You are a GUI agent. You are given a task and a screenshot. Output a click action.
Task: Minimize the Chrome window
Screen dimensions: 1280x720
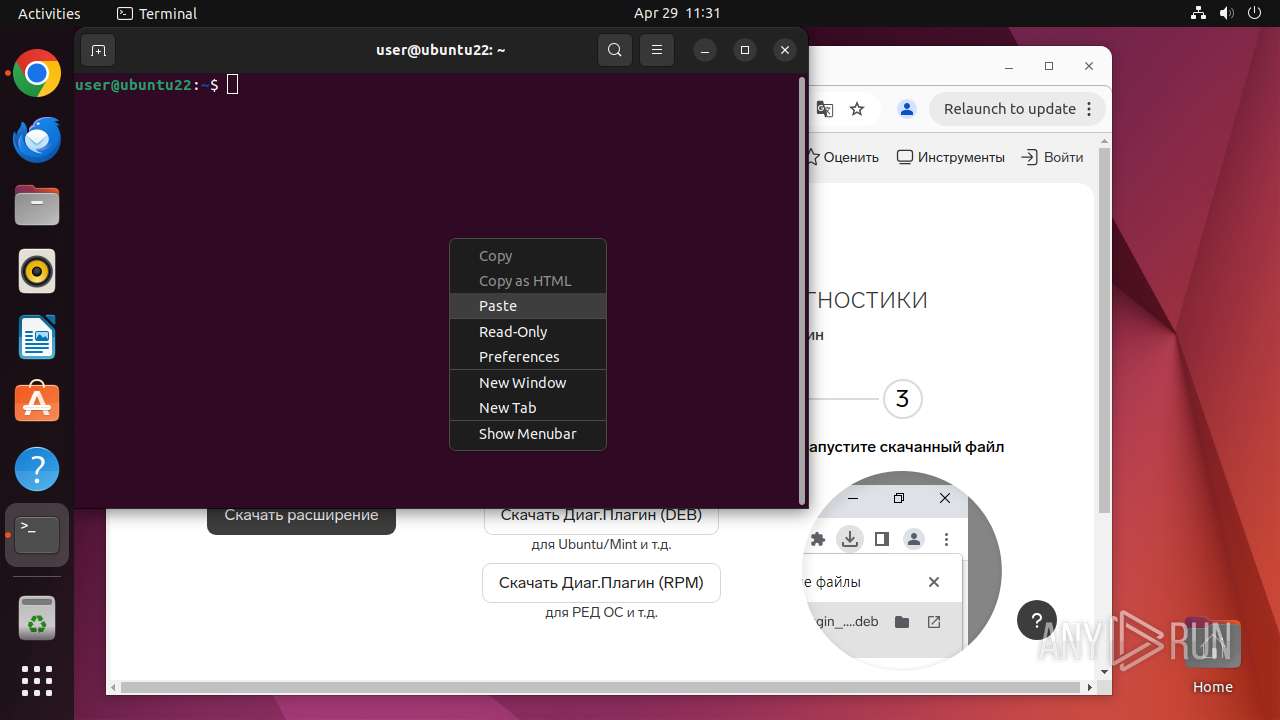pyautogui.click(x=1008, y=66)
